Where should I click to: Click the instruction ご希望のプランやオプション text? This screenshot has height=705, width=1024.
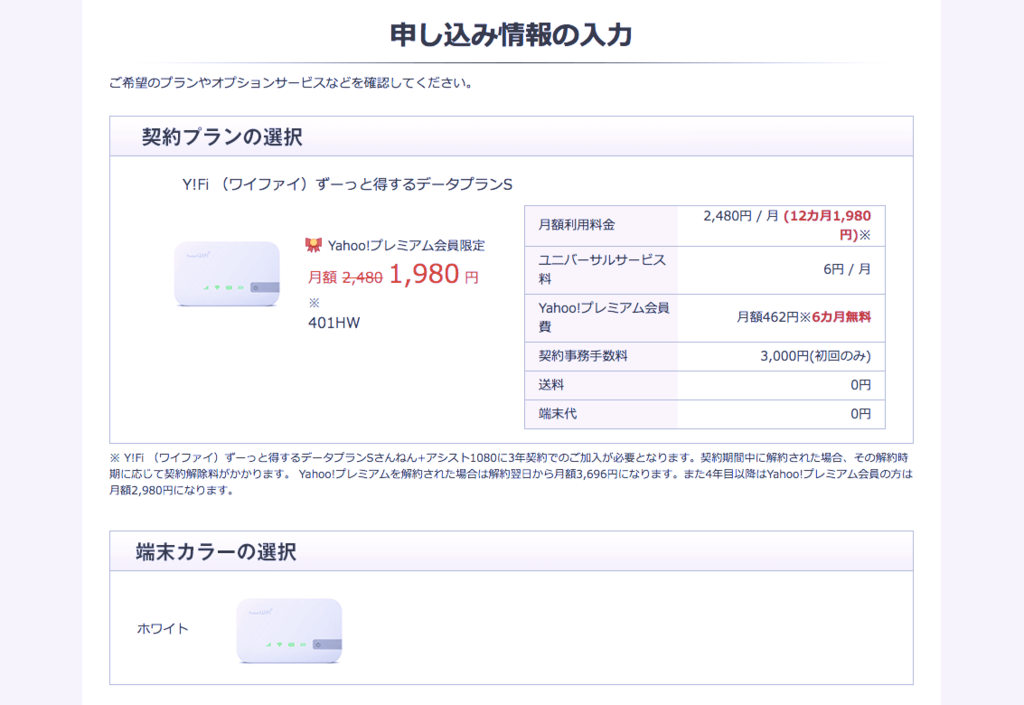click(x=291, y=83)
